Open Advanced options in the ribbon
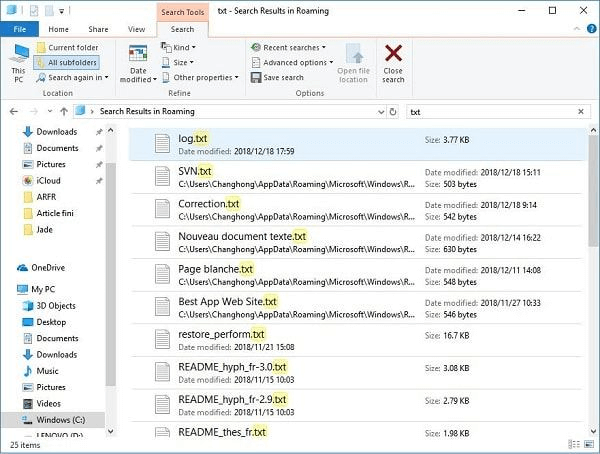 [295, 62]
